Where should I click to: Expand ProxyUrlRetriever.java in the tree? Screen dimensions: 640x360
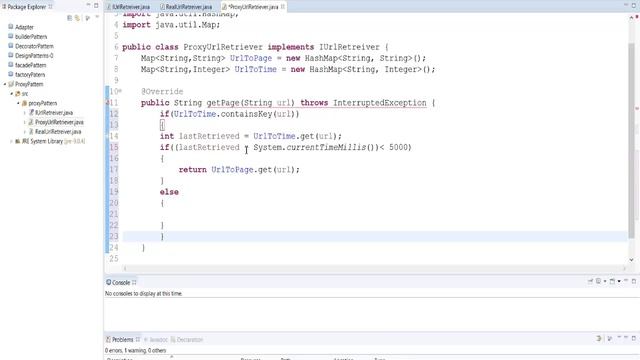point(24,122)
